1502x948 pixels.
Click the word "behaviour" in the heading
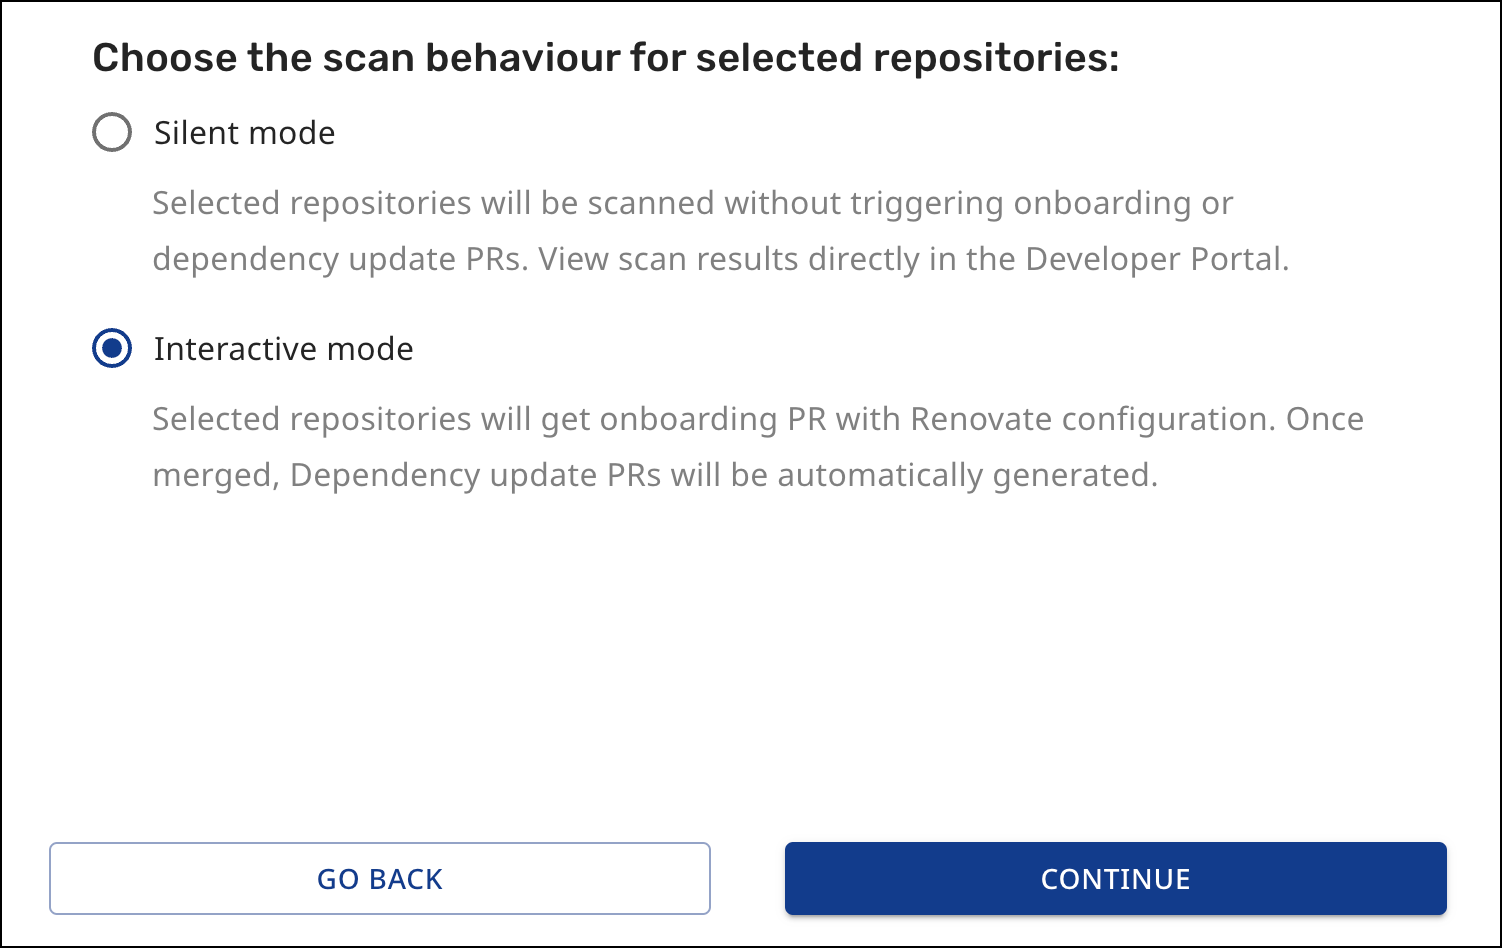(521, 58)
